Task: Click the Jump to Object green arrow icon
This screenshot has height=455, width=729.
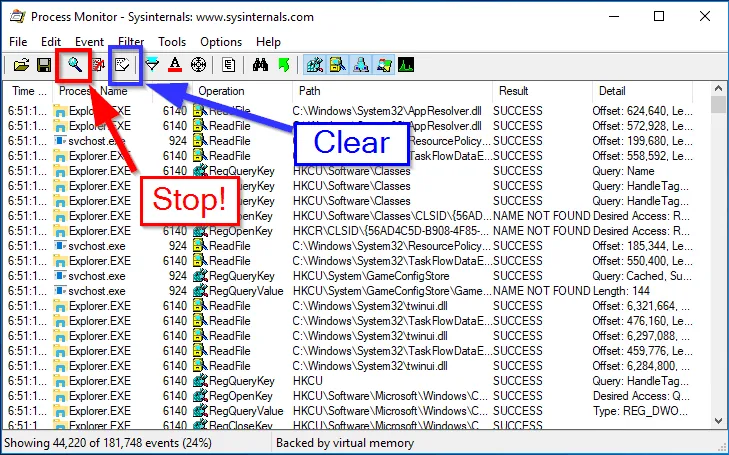Action: tap(283, 65)
